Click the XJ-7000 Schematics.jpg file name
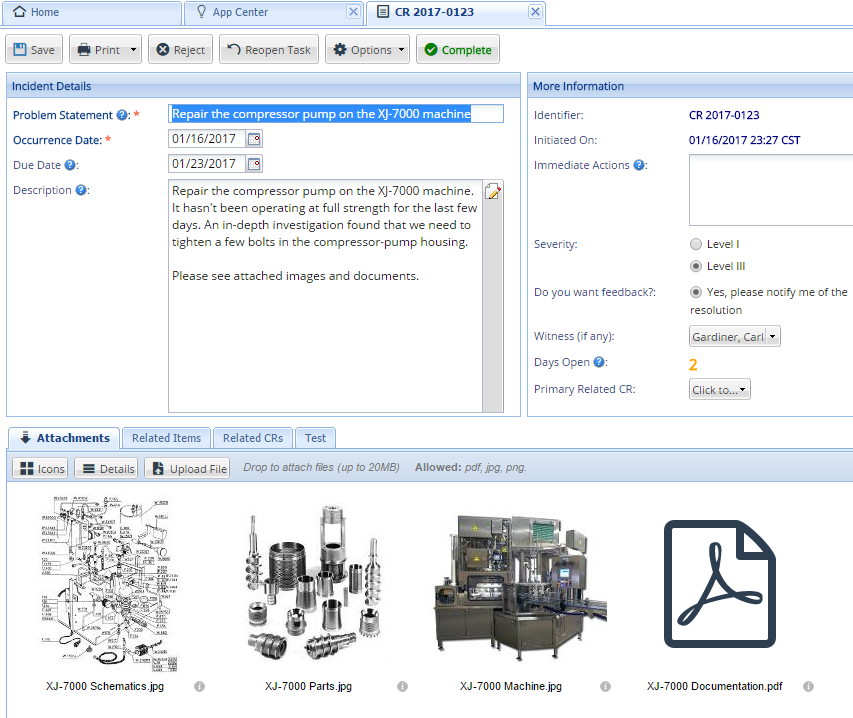The height and width of the screenshot is (718, 853). point(105,686)
